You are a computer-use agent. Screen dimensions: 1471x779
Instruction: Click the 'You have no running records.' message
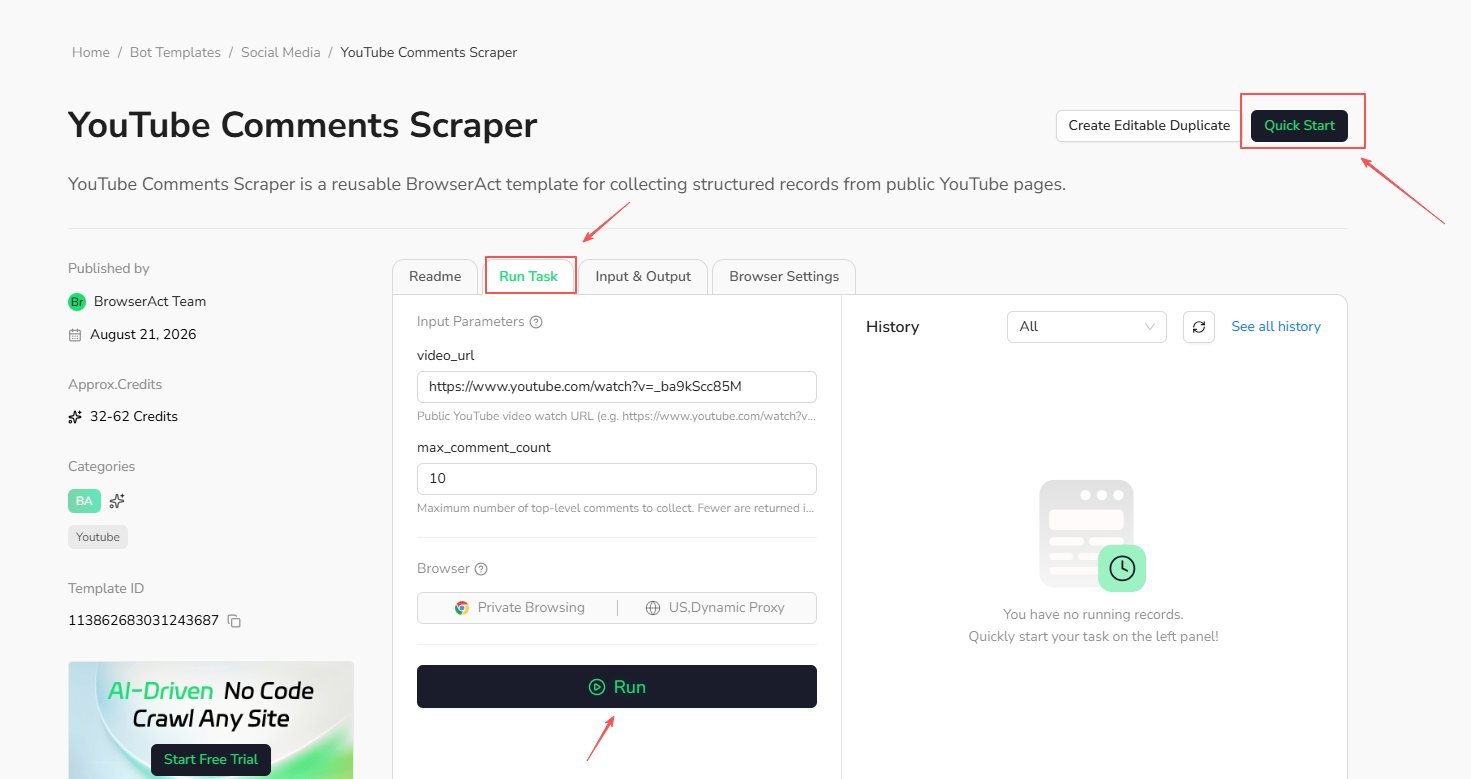[1093, 615]
